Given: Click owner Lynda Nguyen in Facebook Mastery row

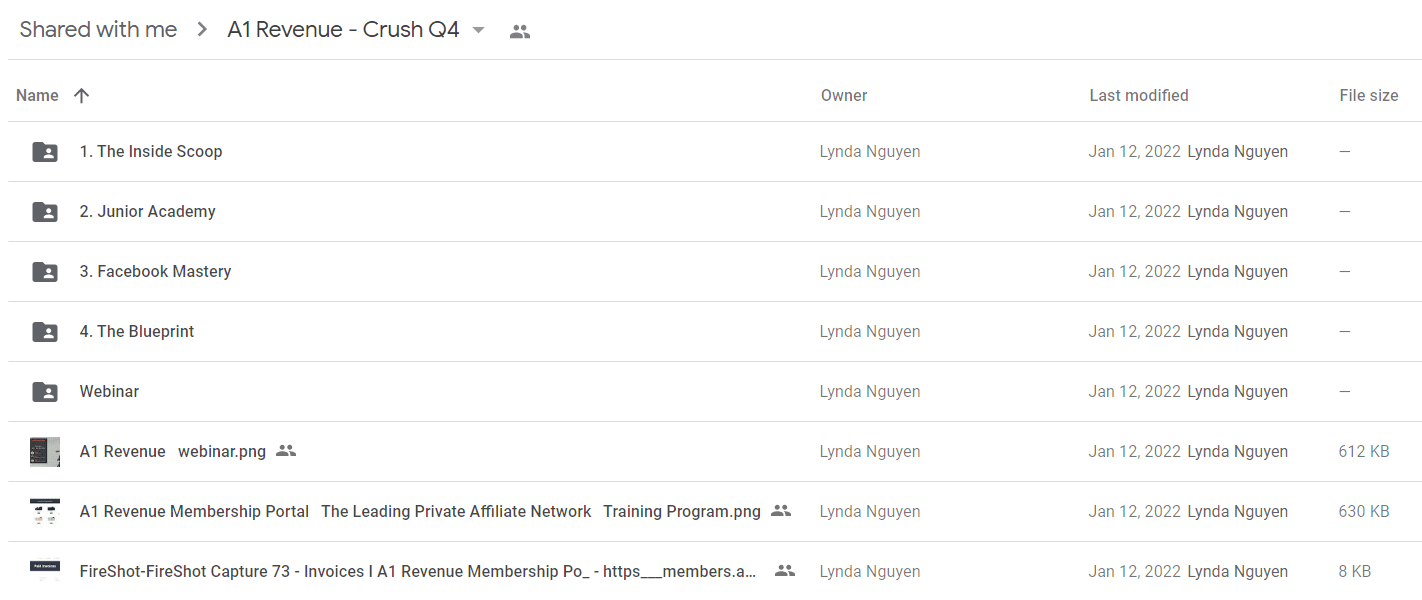Looking at the screenshot, I should (x=870, y=272).
